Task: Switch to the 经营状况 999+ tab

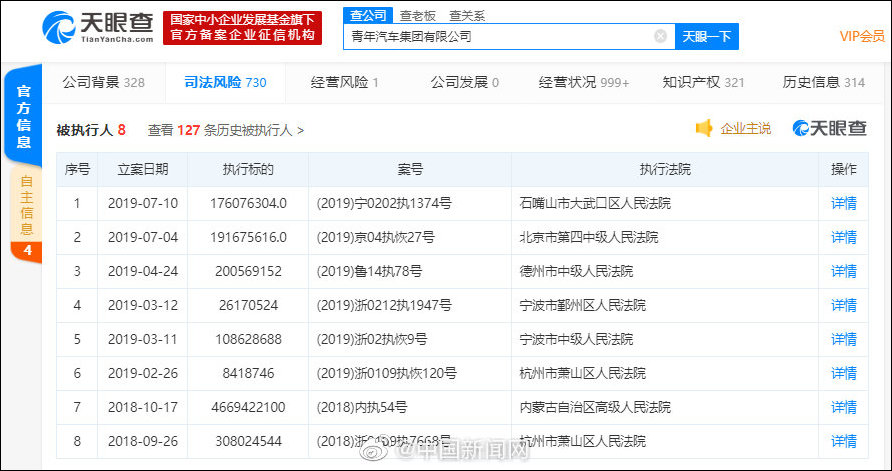Action: point(584,82)
